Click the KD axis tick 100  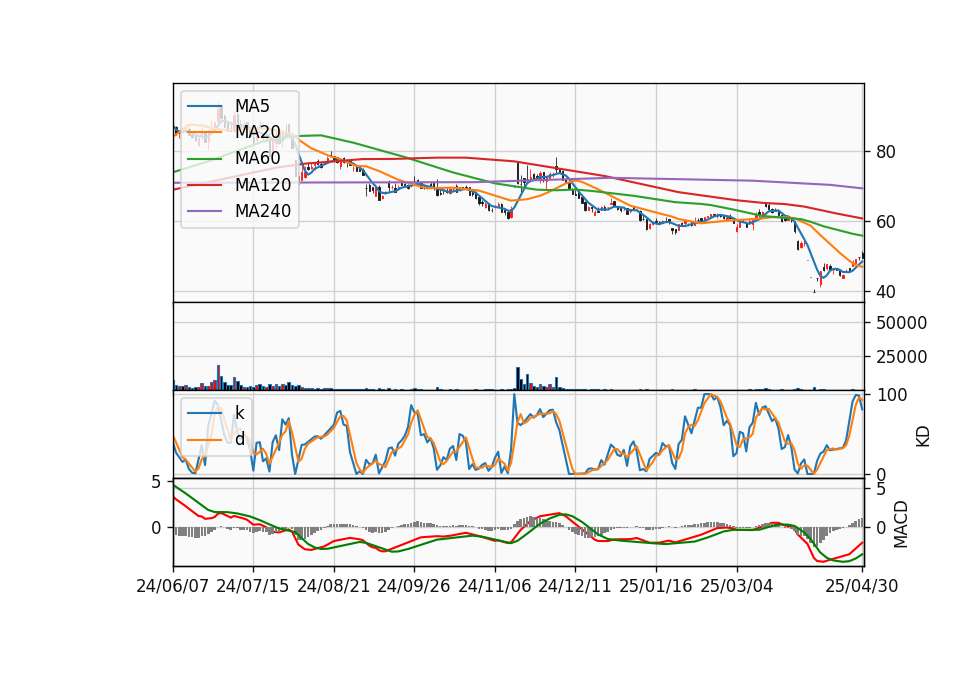891,395
